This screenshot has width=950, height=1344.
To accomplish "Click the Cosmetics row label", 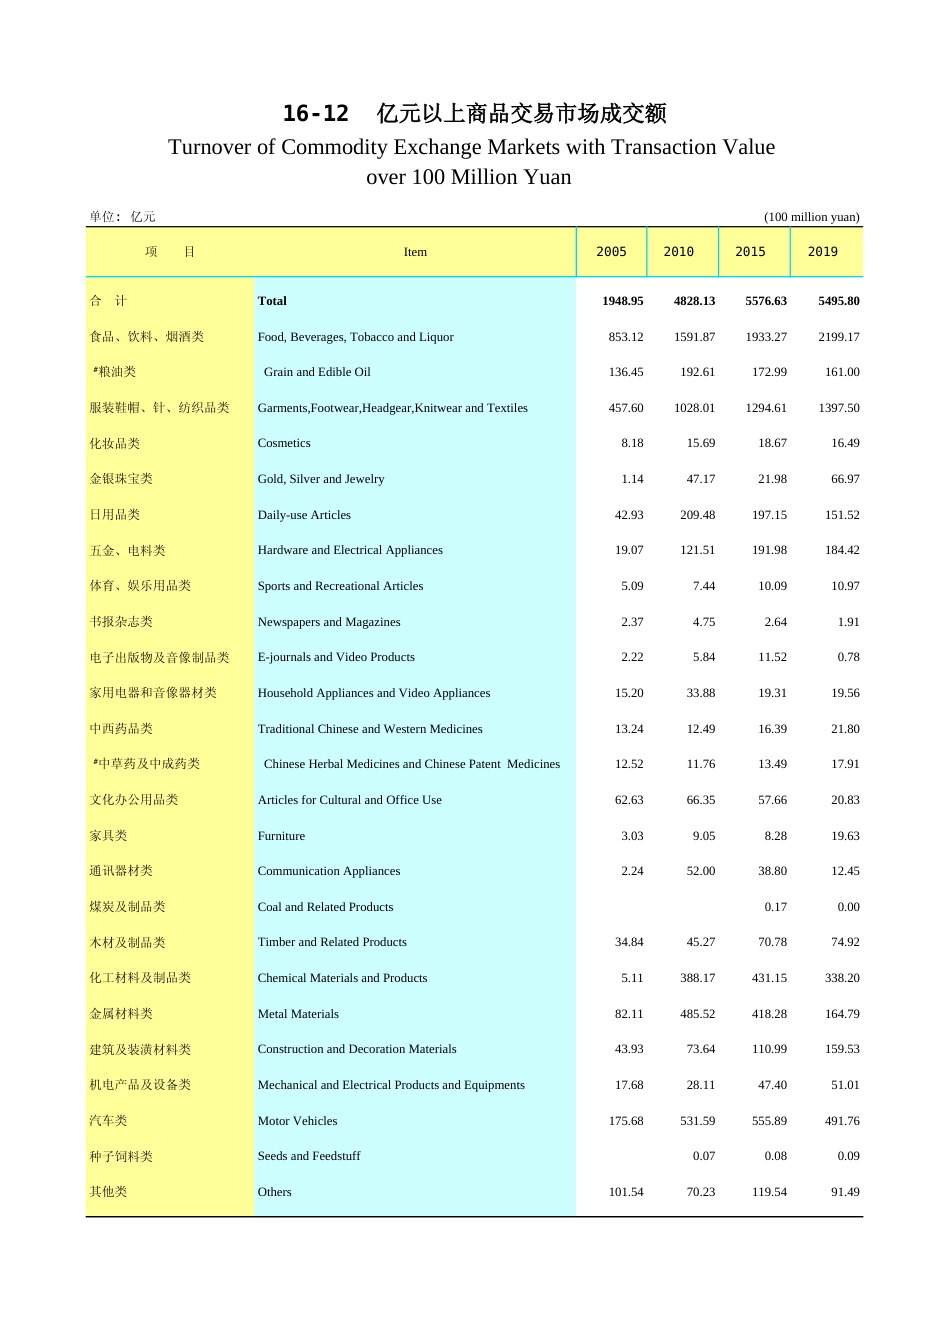I will tap(284, 443).
